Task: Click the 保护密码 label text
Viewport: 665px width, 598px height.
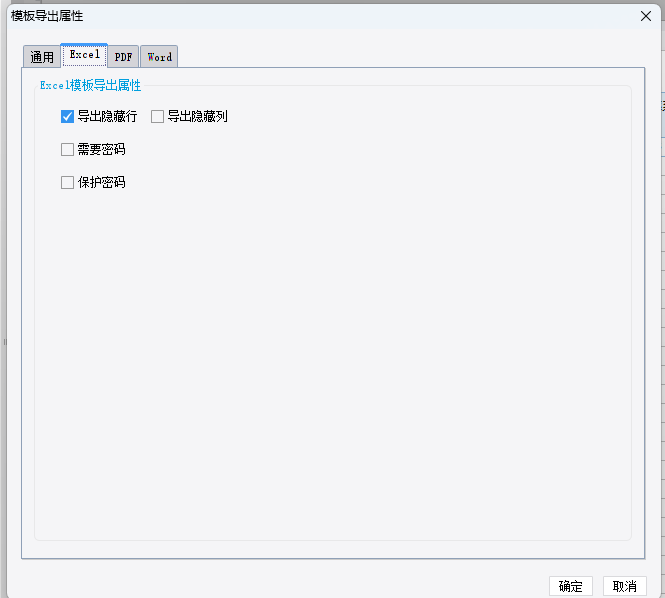Action: pyautogui.click(x=101, y=182)
